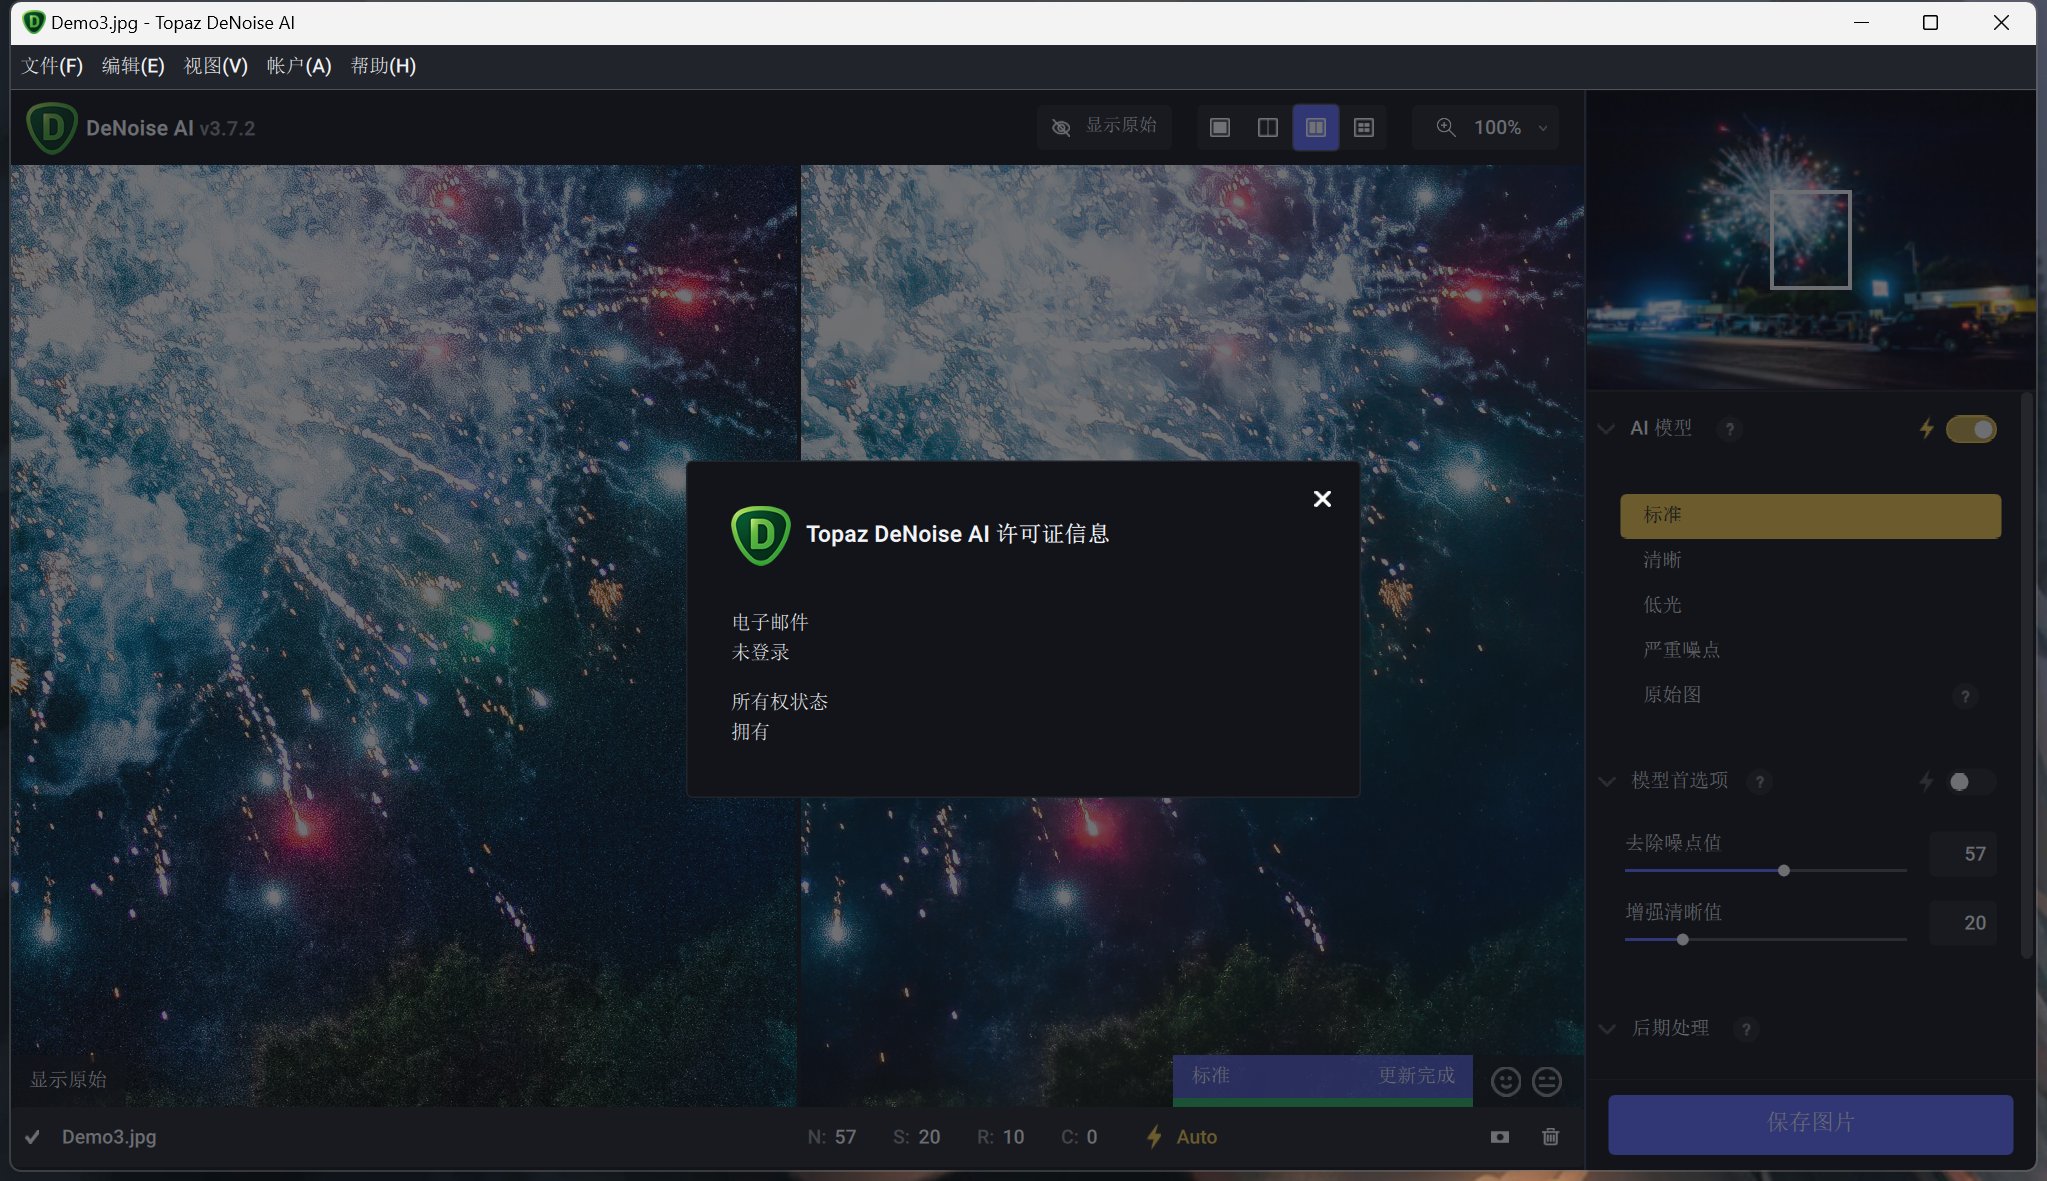This screenshot has height=1181, width=2047.
Task: Open AI 模型 help question mark
Action: [1729, 429]
